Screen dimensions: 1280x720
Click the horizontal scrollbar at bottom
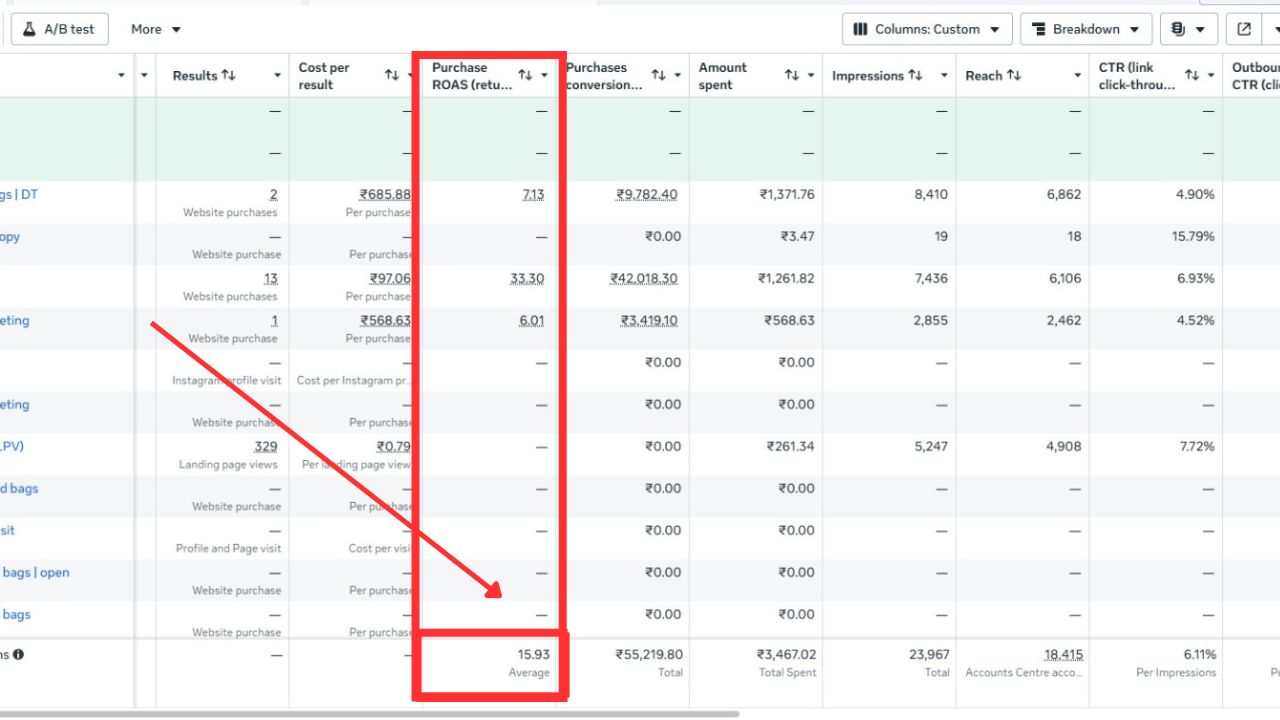[x=369, y=714]
